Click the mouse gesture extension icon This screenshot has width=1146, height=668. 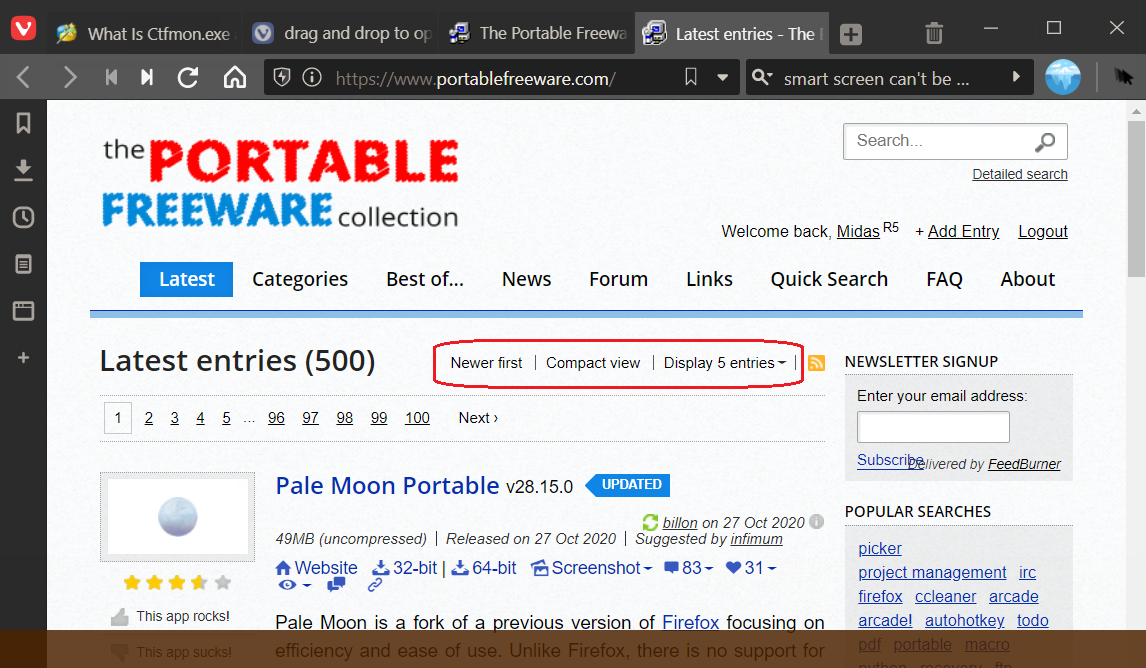1123,77
